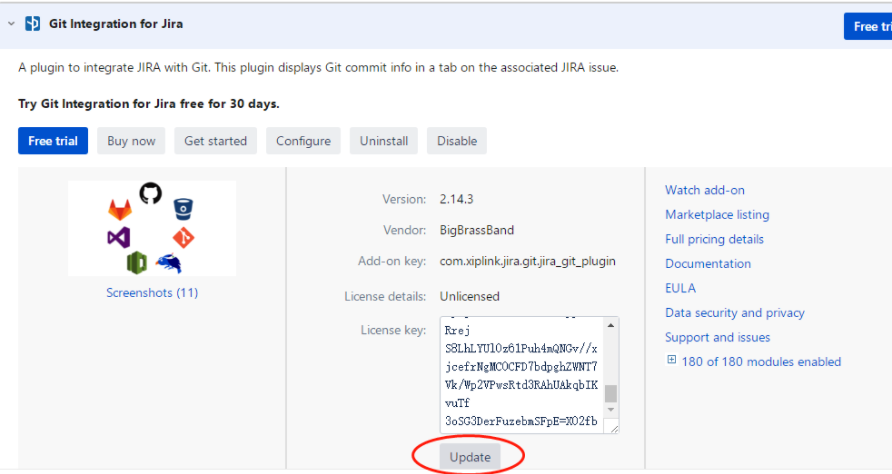892x474 pixels.
Task: Open the EULA link
Action: point(680,288)
